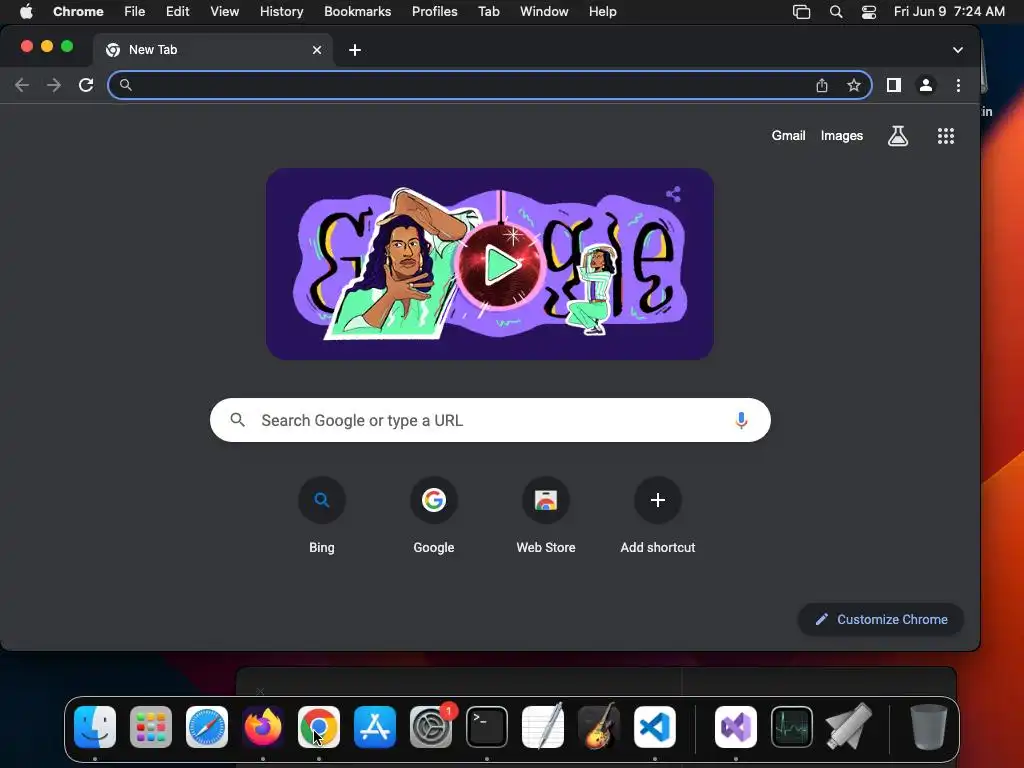
Task: Open the File menu
Action: coord(135,12)
